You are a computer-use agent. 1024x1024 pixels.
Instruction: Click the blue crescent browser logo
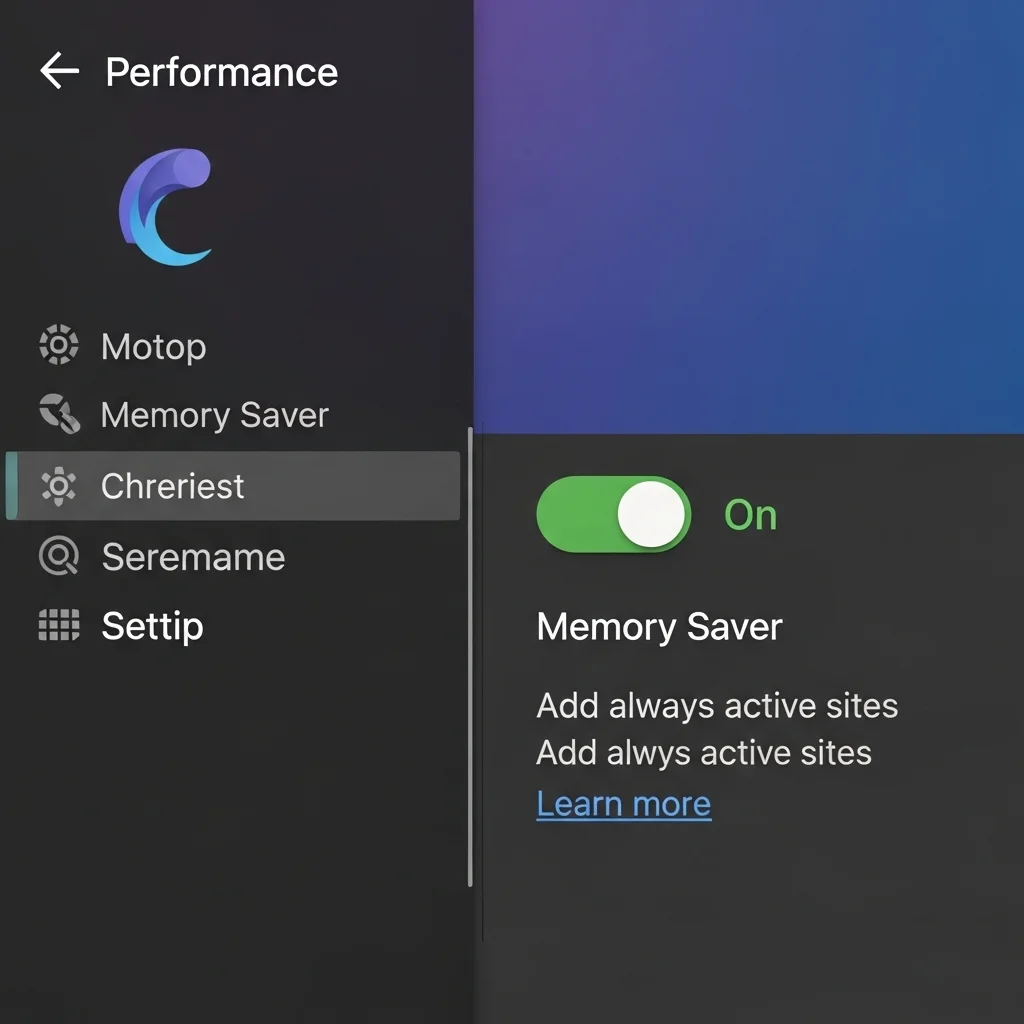[x=167, y=208]
